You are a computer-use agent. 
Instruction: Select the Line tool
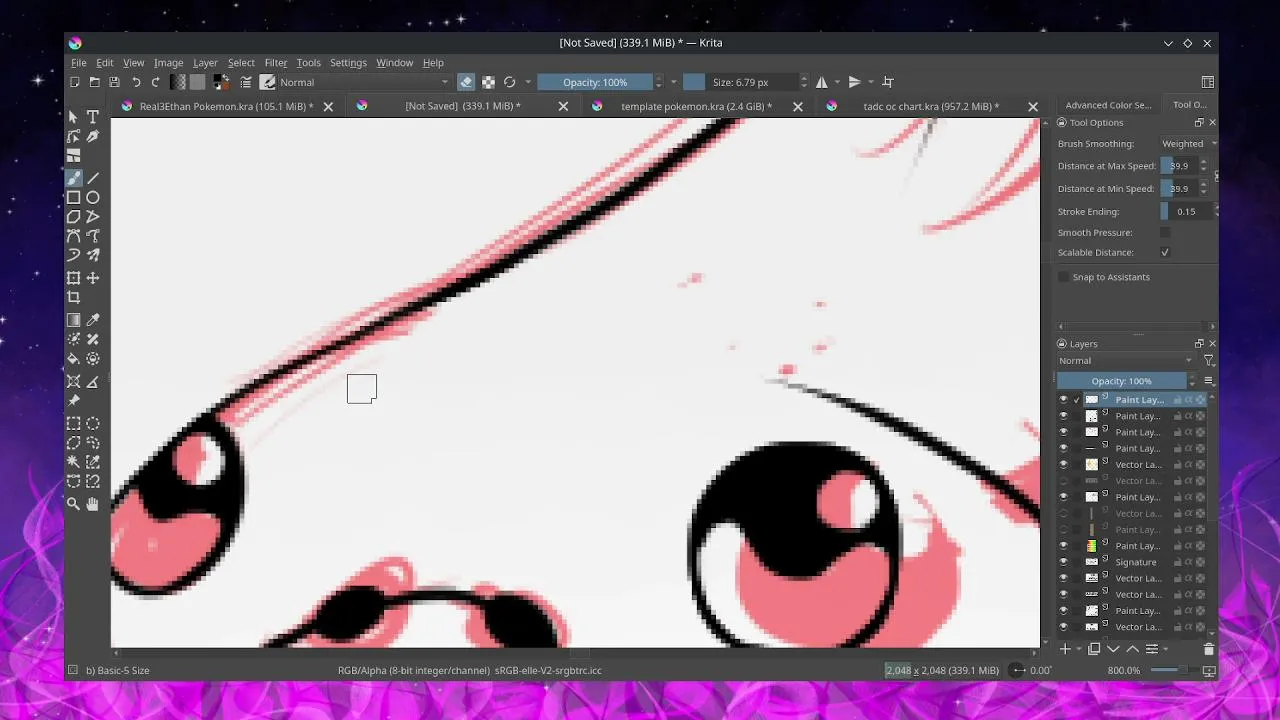pos(93,178)
